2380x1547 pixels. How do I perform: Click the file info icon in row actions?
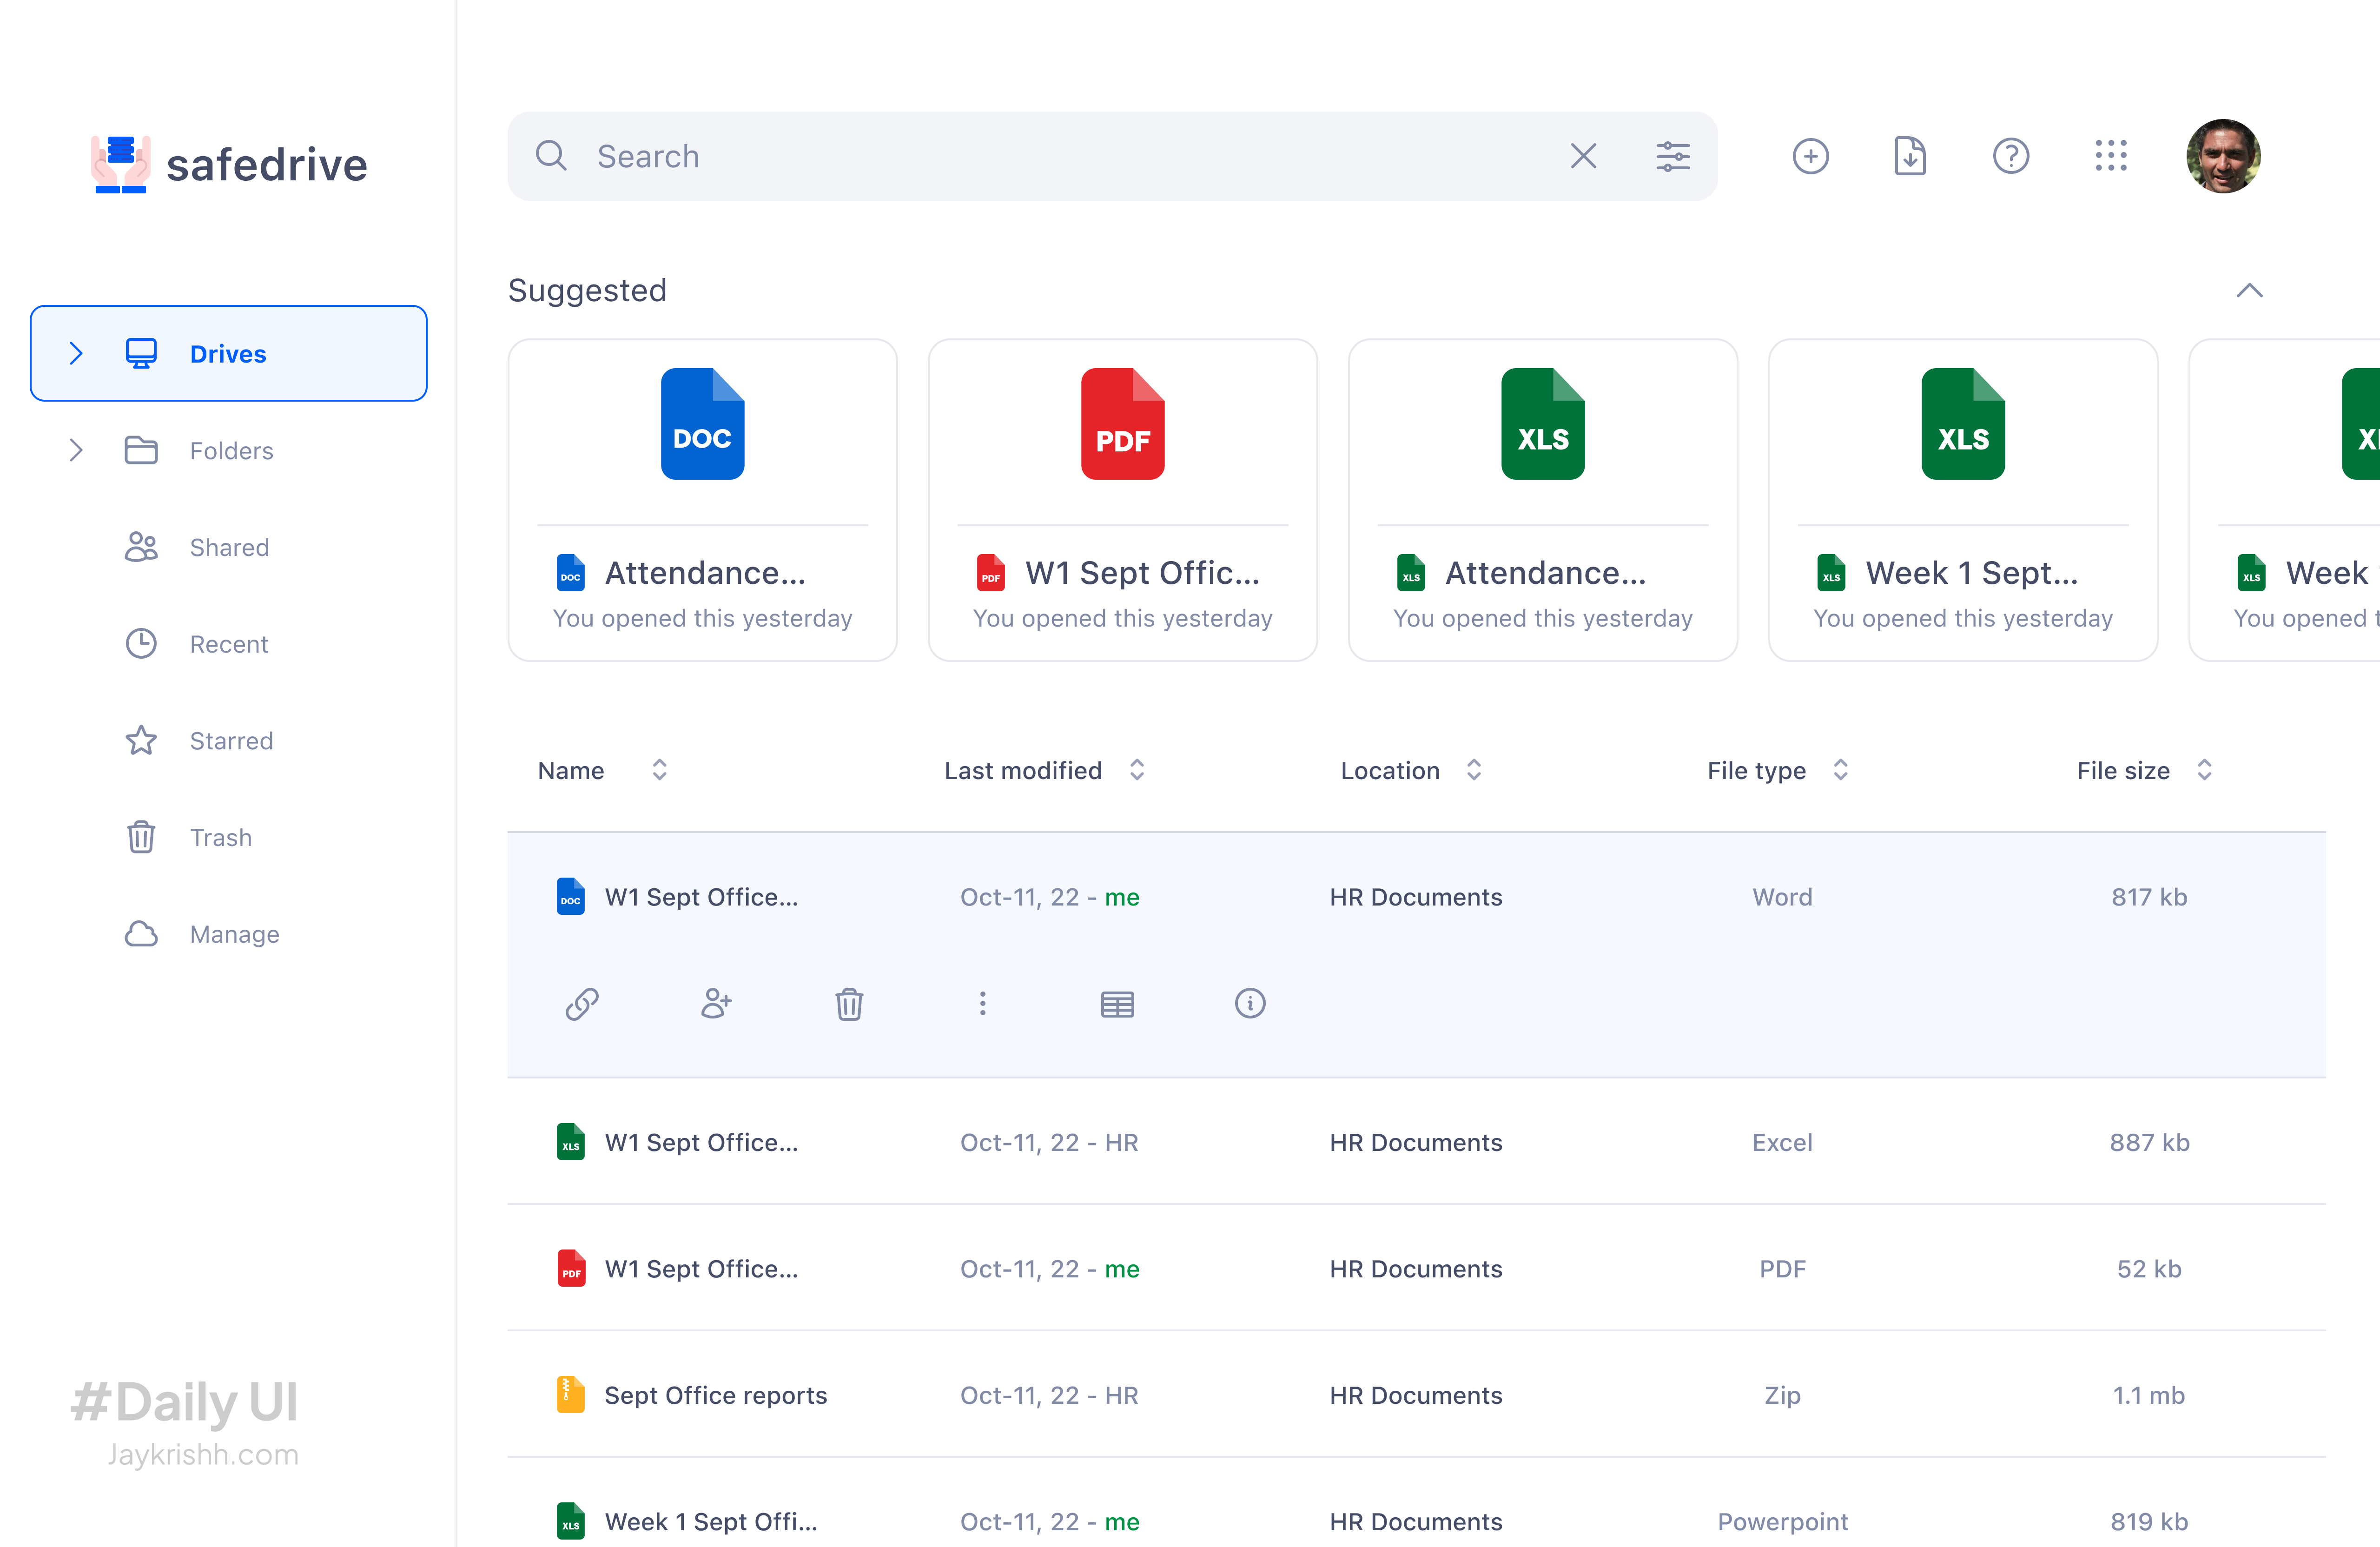coord(1250,1004)
